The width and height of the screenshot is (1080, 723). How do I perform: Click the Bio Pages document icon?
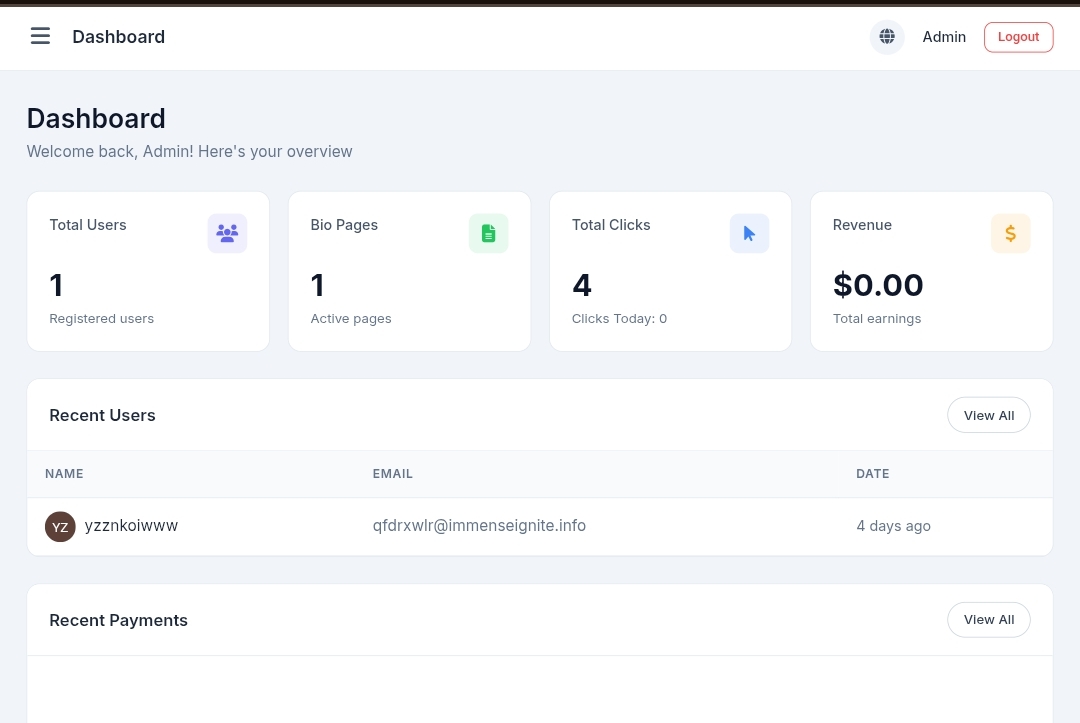488,233
